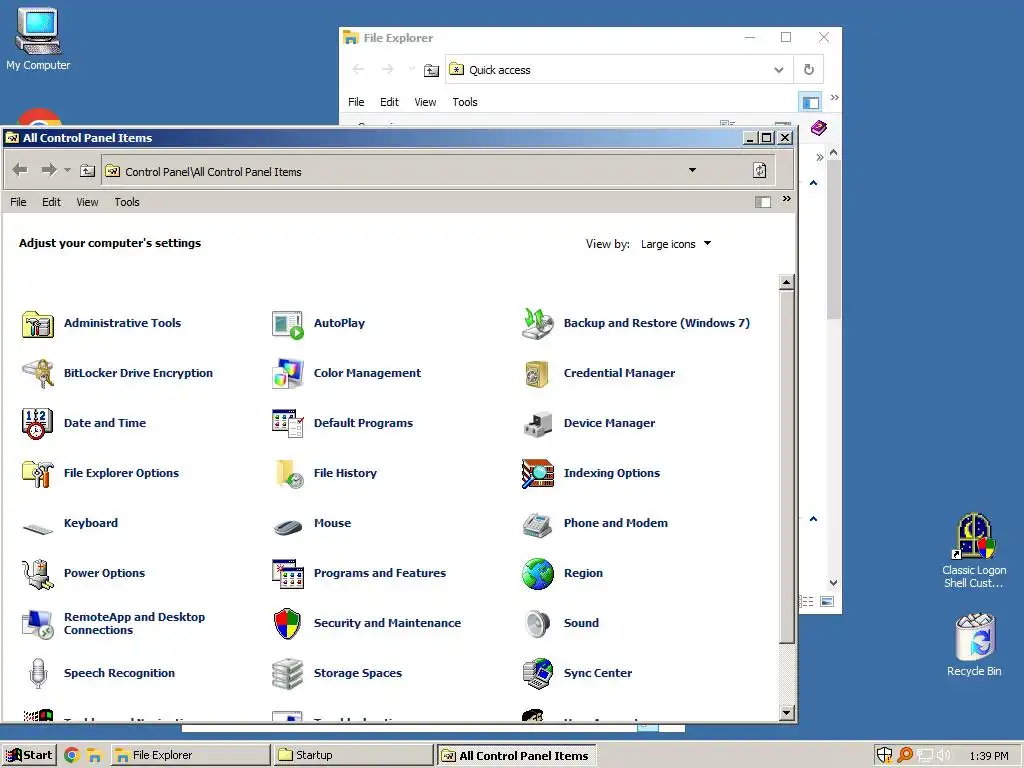Image resolution: width=1024 pixels, height=768 pixels.
Task: Open the File menu in Control Panel
Action: [x=18, y=202]
